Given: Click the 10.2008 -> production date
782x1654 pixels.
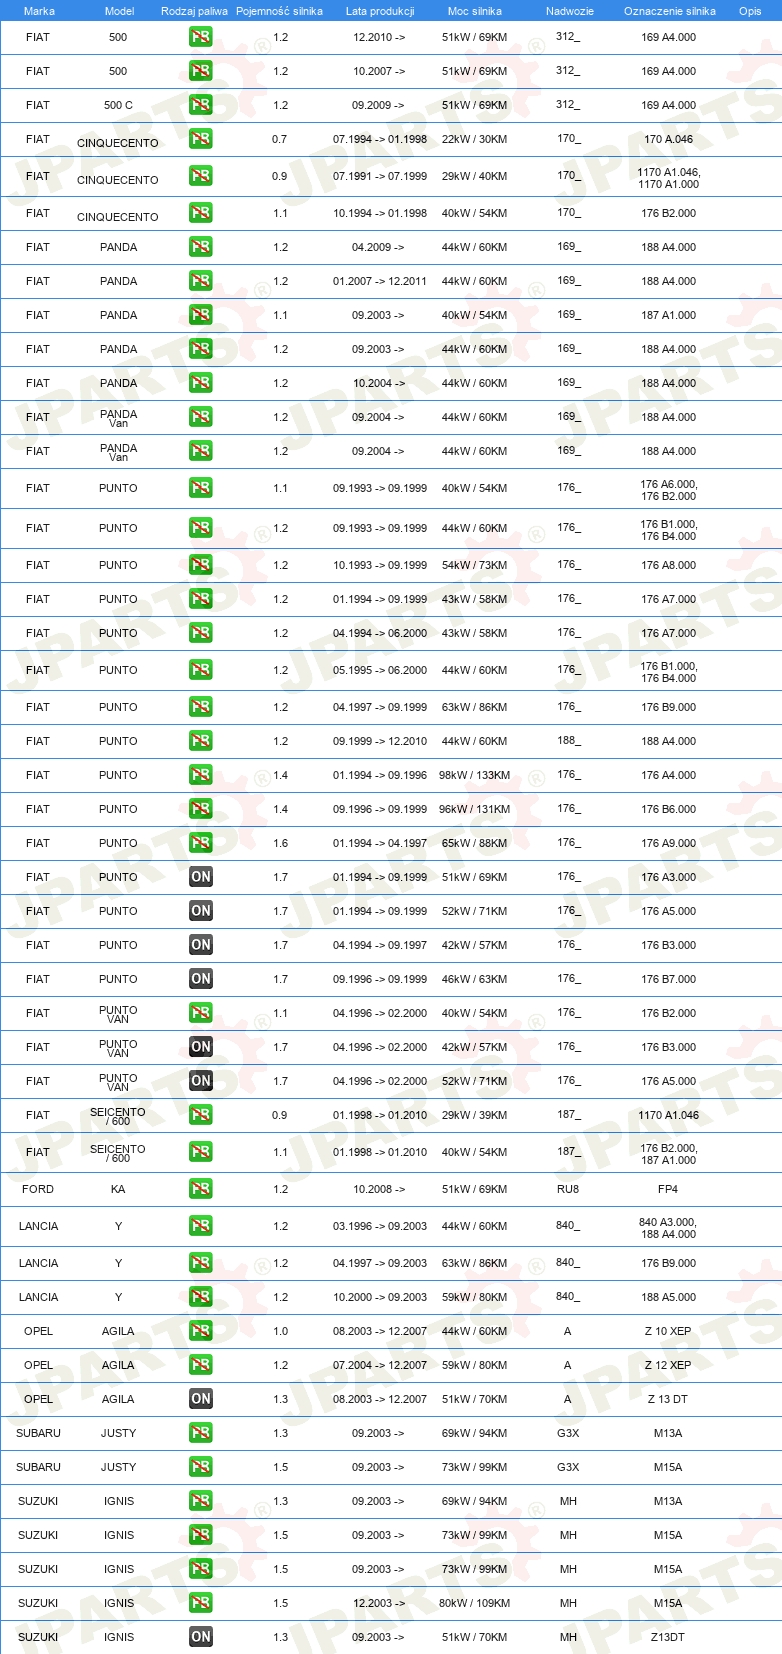Looking at the screenshot, I should click(x=379, y=1189).
